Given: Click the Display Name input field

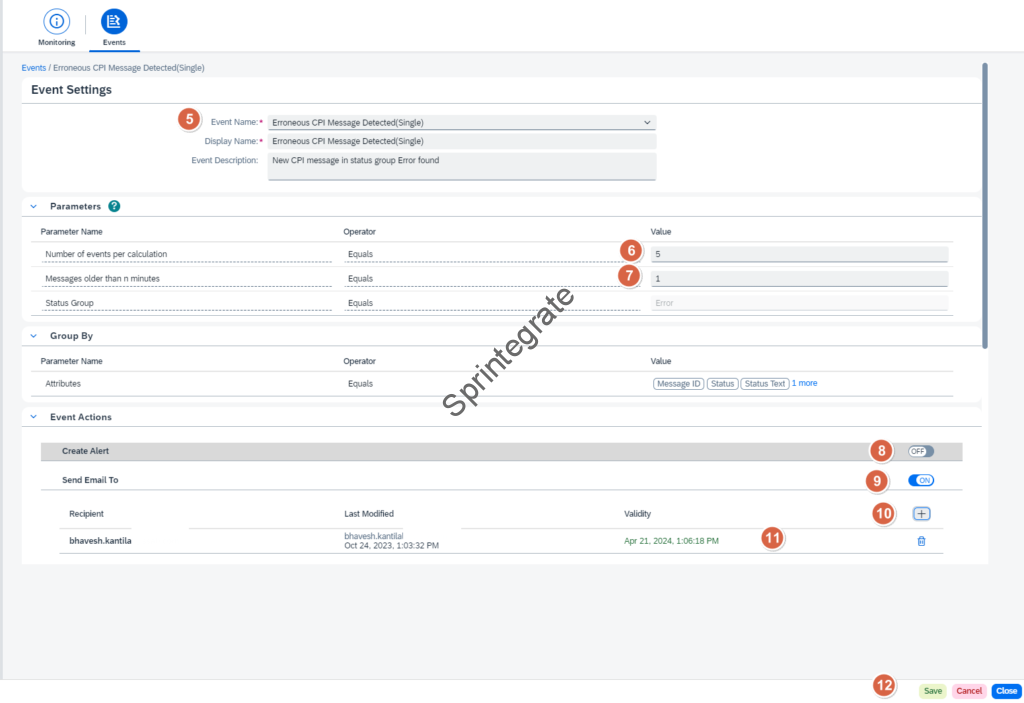Looking at the screenshot, I should point(461,141).
